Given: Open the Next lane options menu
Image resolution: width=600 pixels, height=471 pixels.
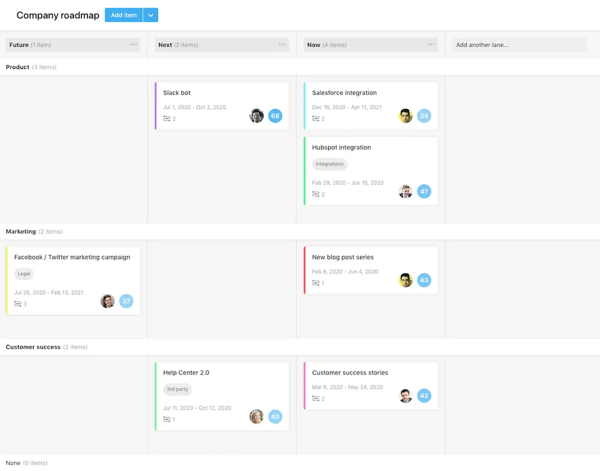Looking at the screenshot, I should coord(282,44).
